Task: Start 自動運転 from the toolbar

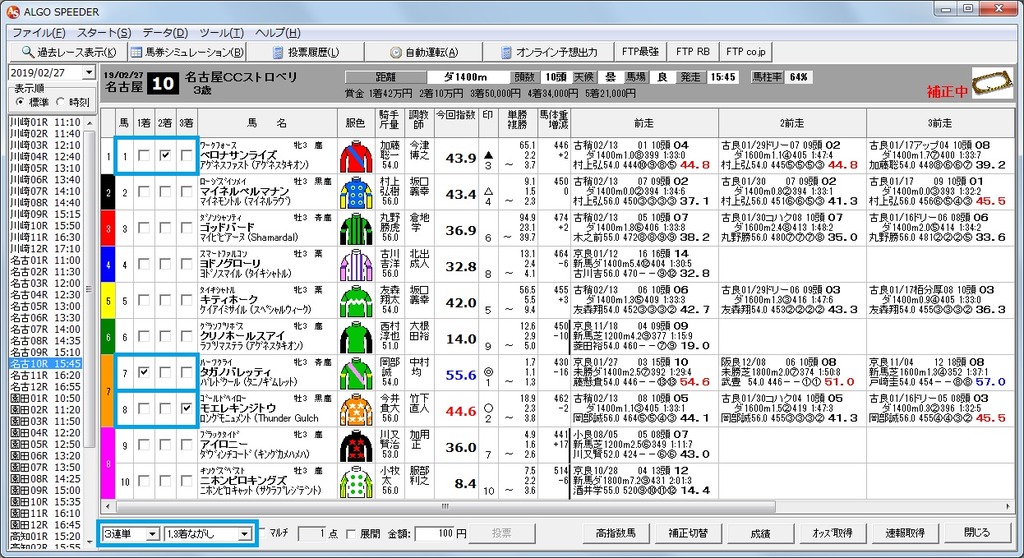Action: (423, 52)
